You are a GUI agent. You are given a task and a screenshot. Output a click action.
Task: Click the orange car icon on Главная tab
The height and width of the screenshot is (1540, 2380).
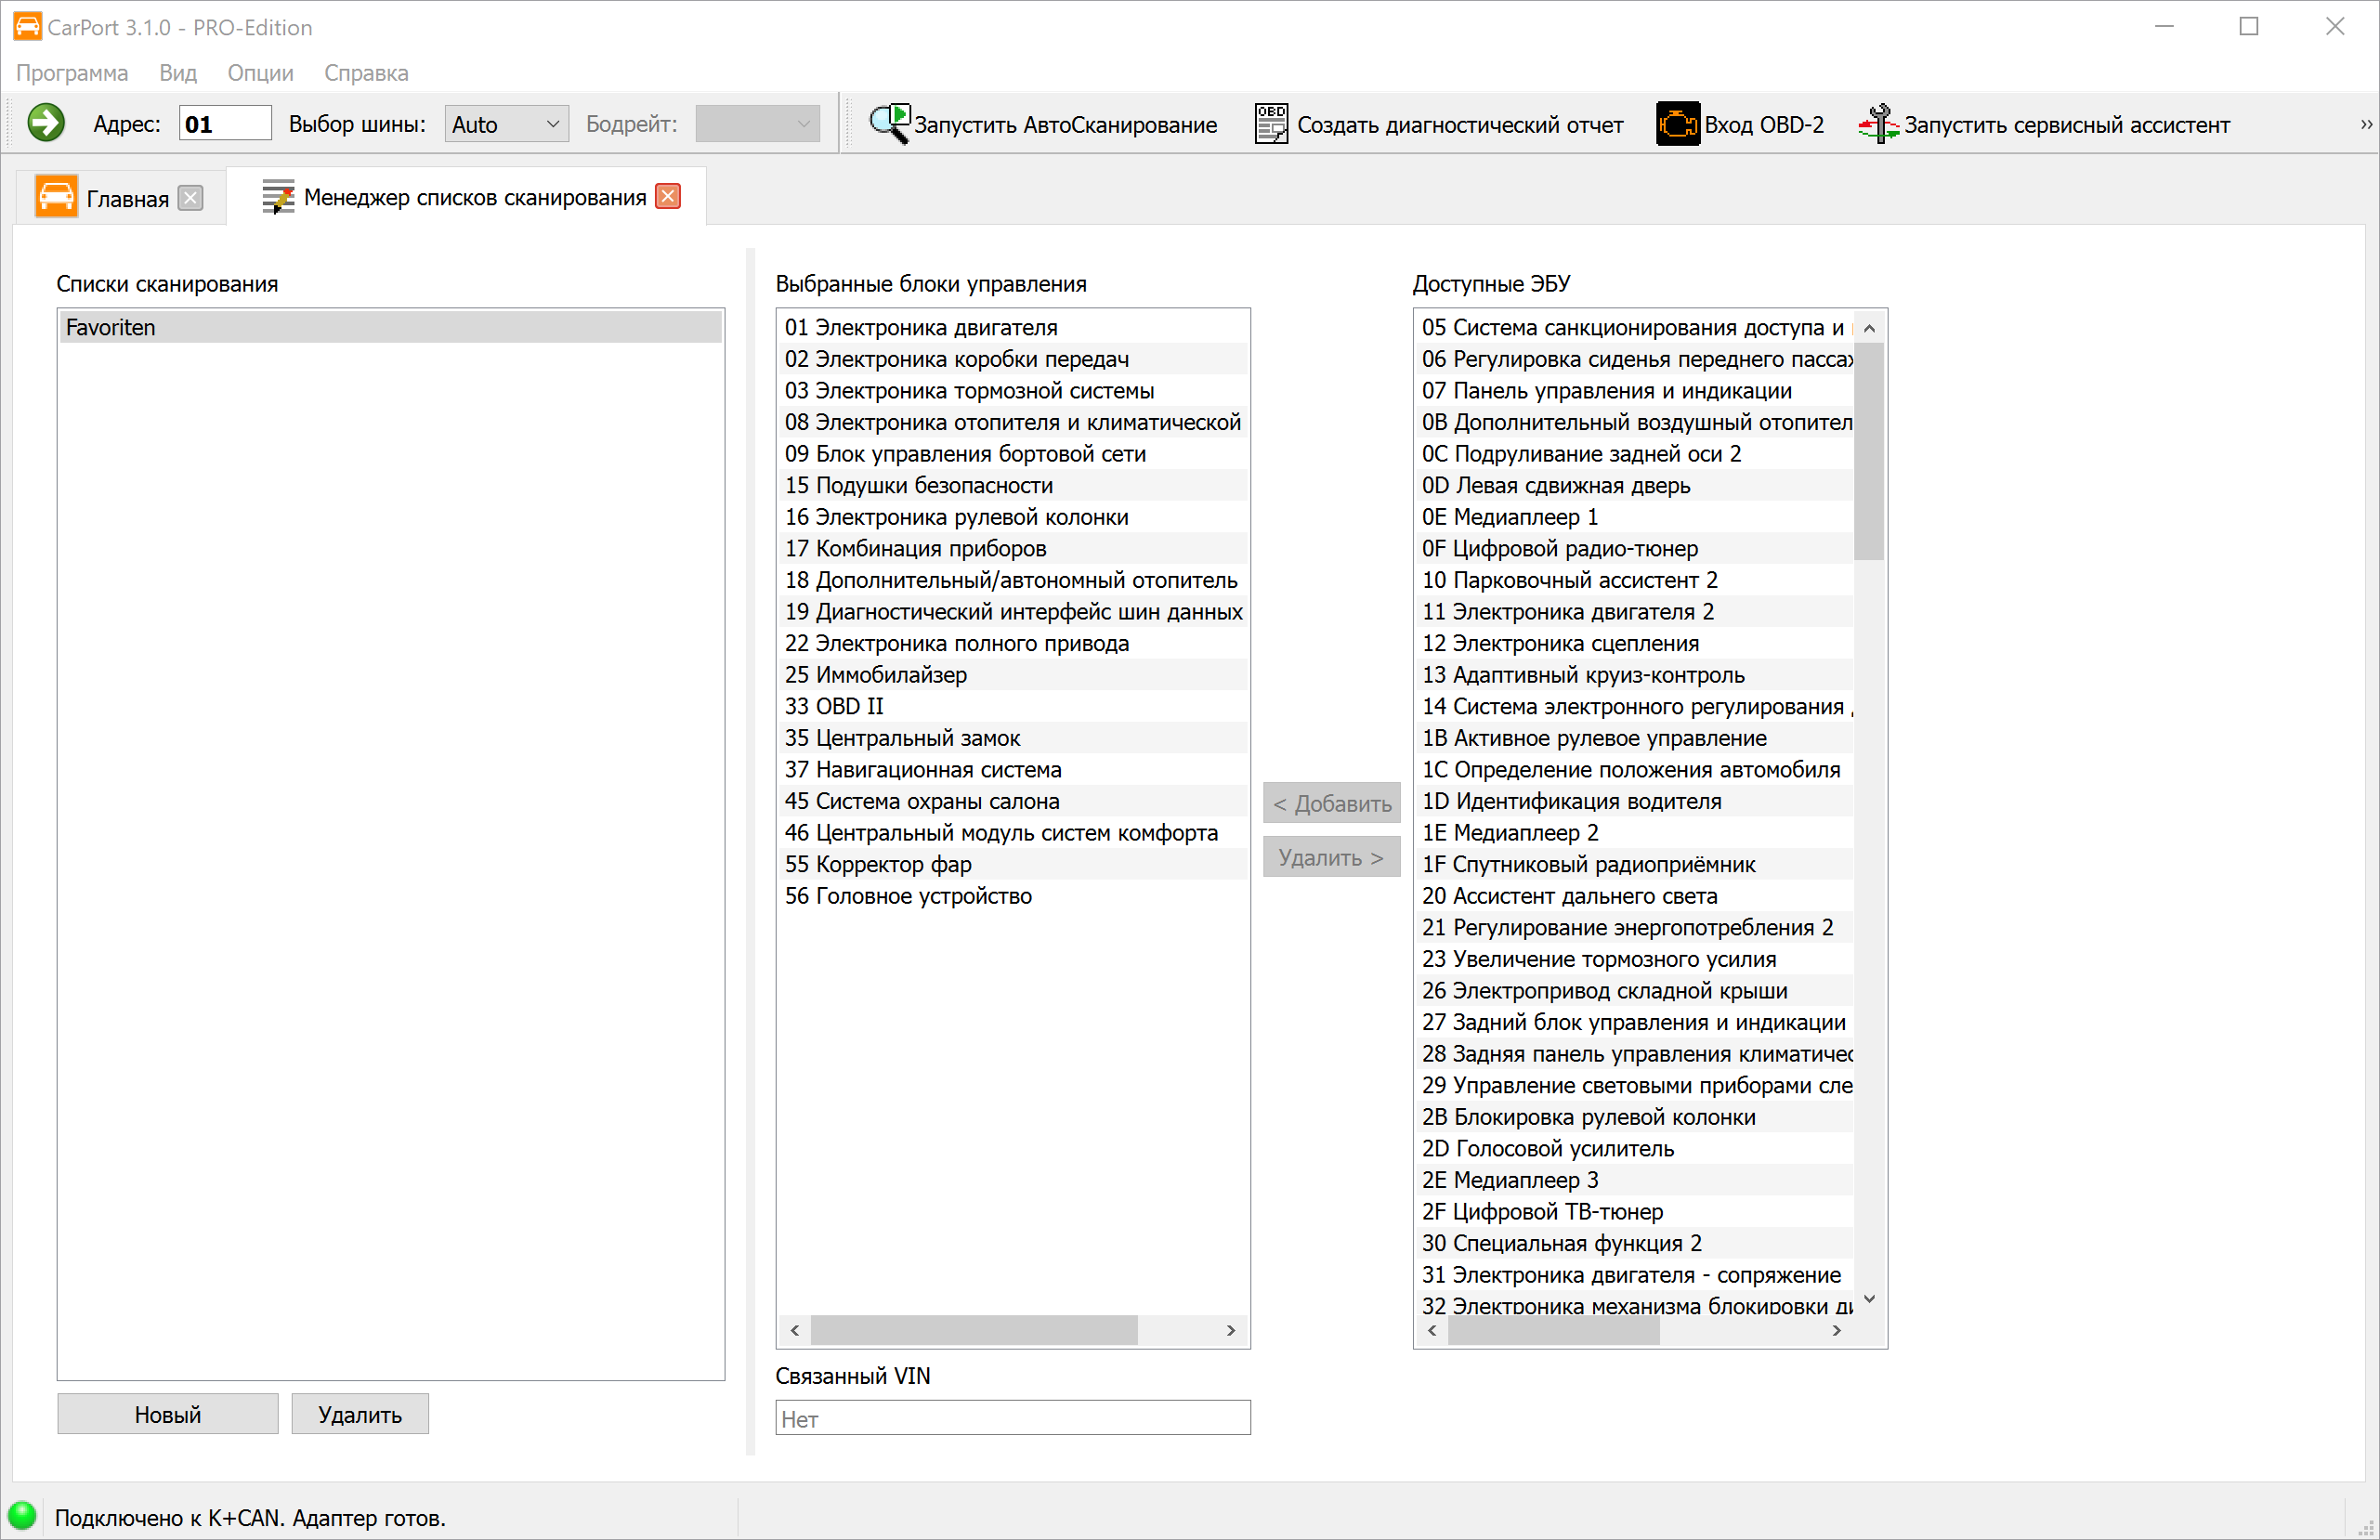click(x=56, y=197)
